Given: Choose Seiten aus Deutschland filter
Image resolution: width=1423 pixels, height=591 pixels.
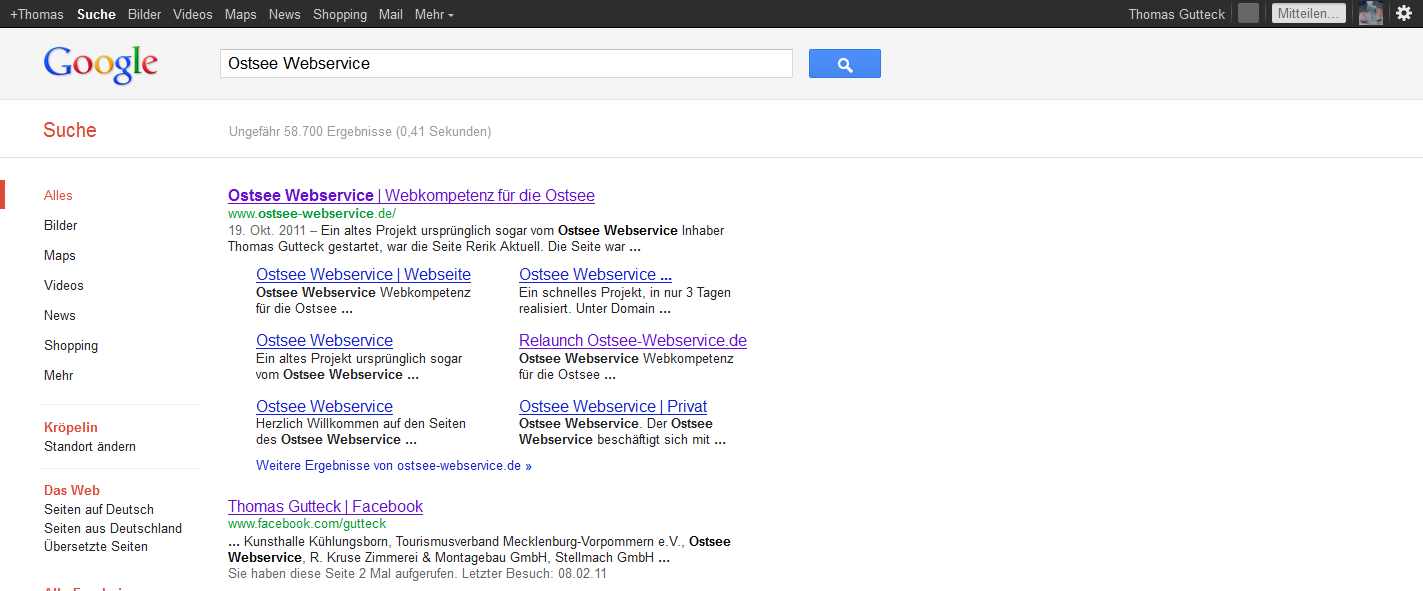Looking at the screenshot, I should point(113,528).
